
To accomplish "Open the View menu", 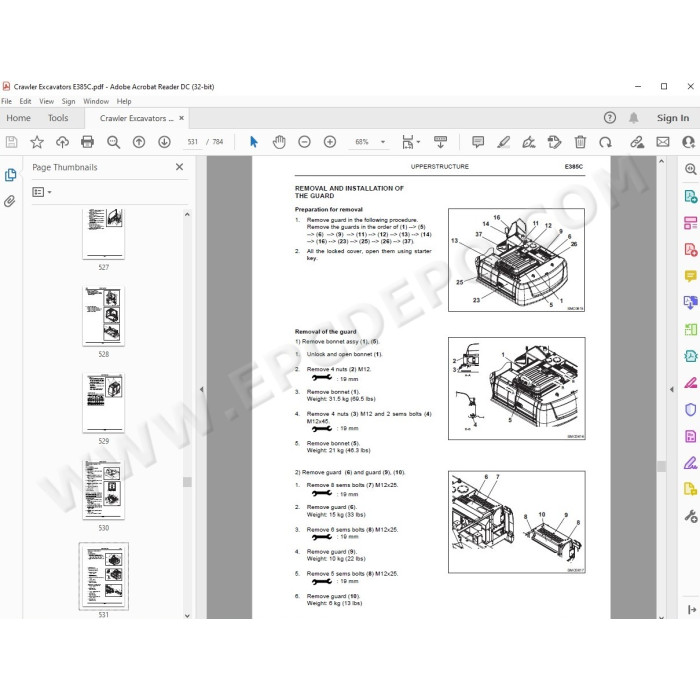I will coord(46,101).
